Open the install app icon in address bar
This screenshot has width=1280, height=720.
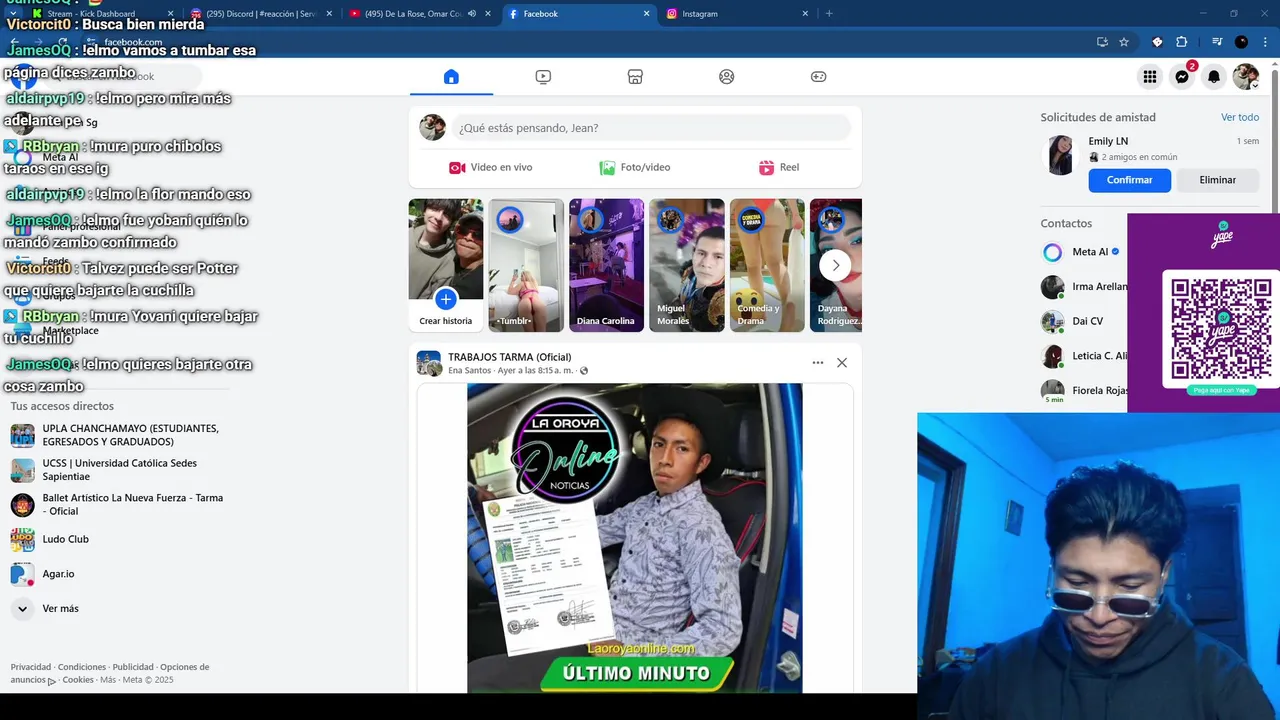(x=1102, y=42)
